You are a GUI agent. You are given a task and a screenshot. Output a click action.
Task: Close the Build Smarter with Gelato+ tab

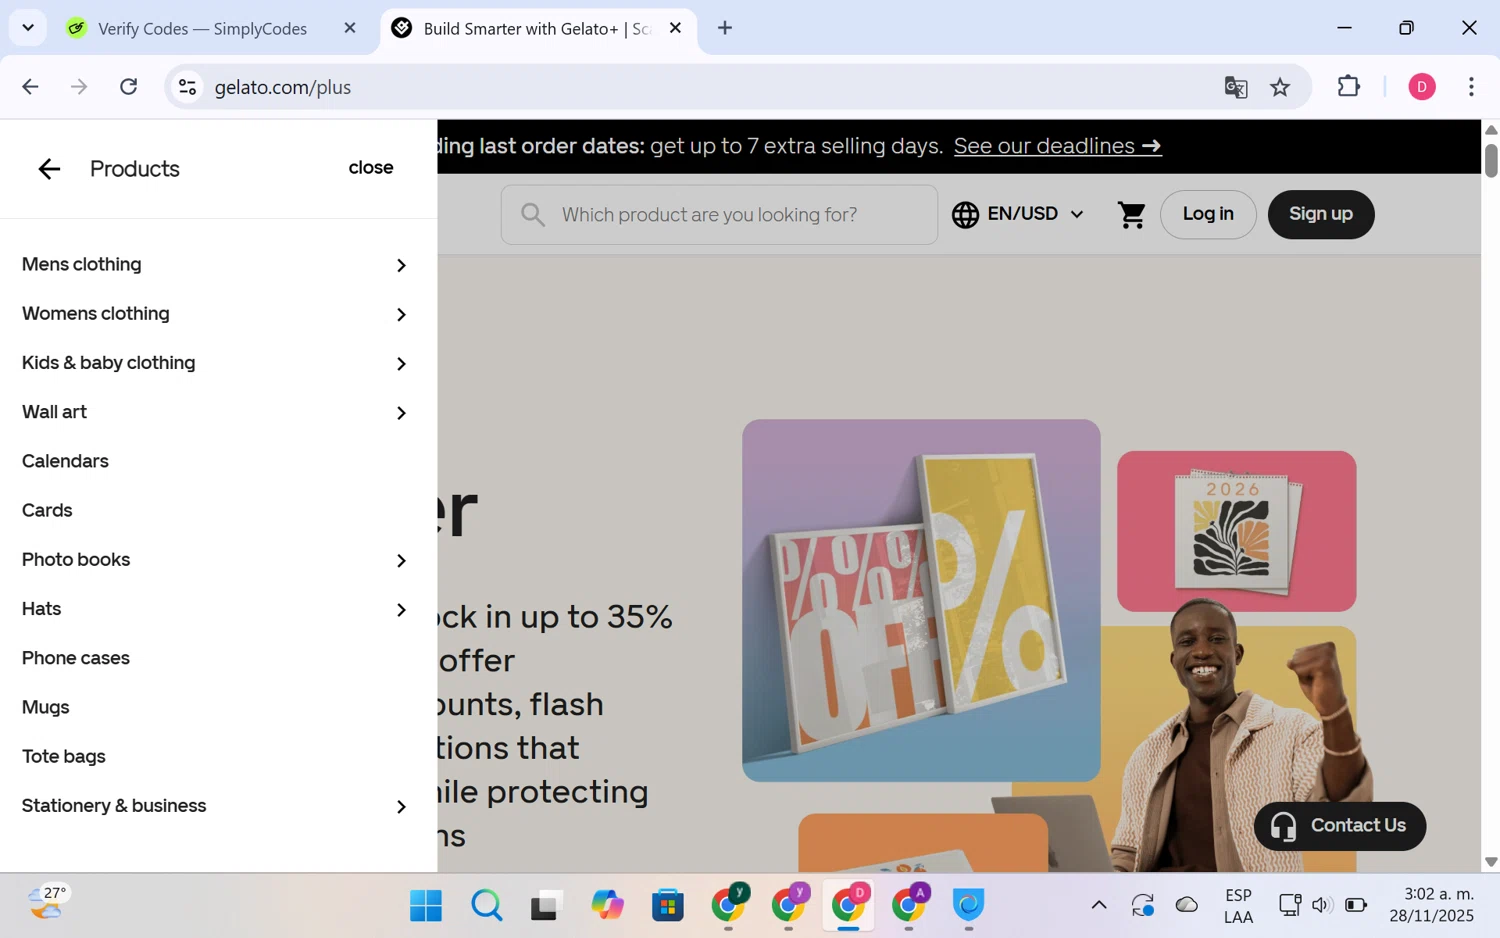(675, 29)
